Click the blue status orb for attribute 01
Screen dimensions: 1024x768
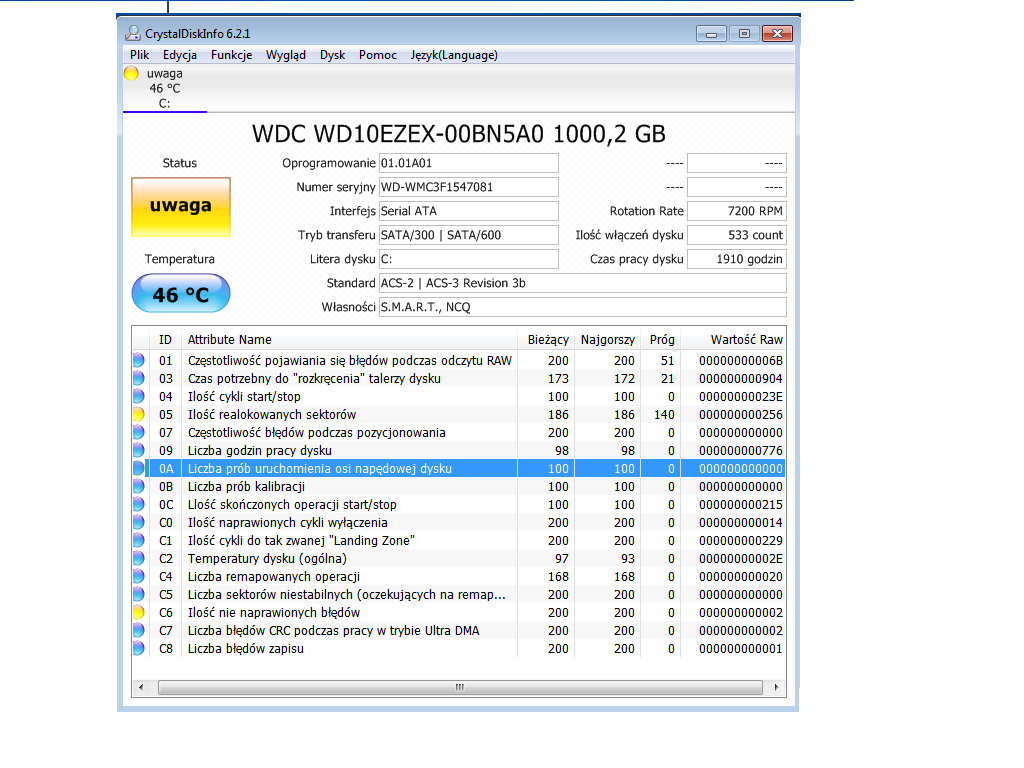[138, 360]
